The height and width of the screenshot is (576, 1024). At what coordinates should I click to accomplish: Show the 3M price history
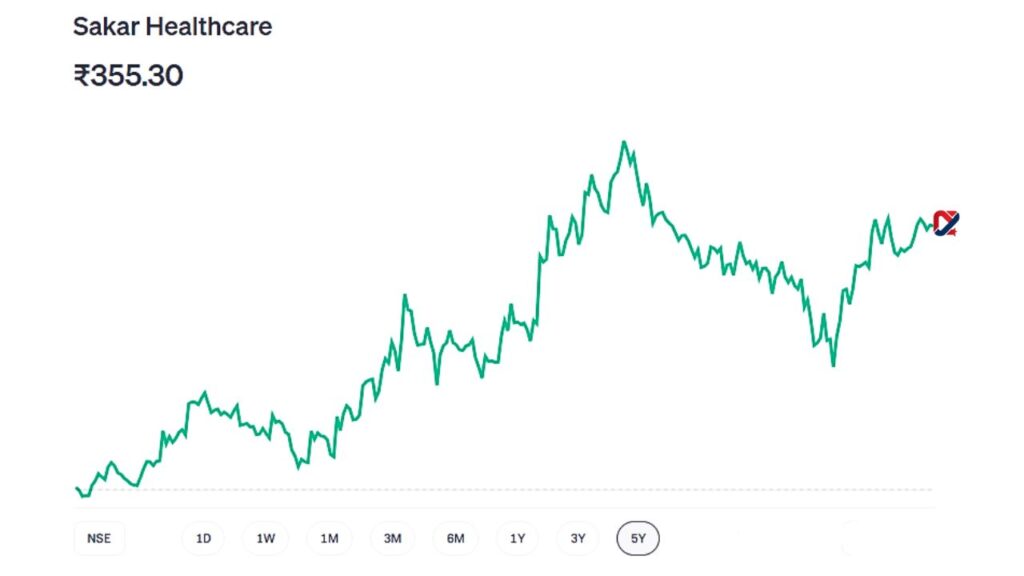(392, 539)
